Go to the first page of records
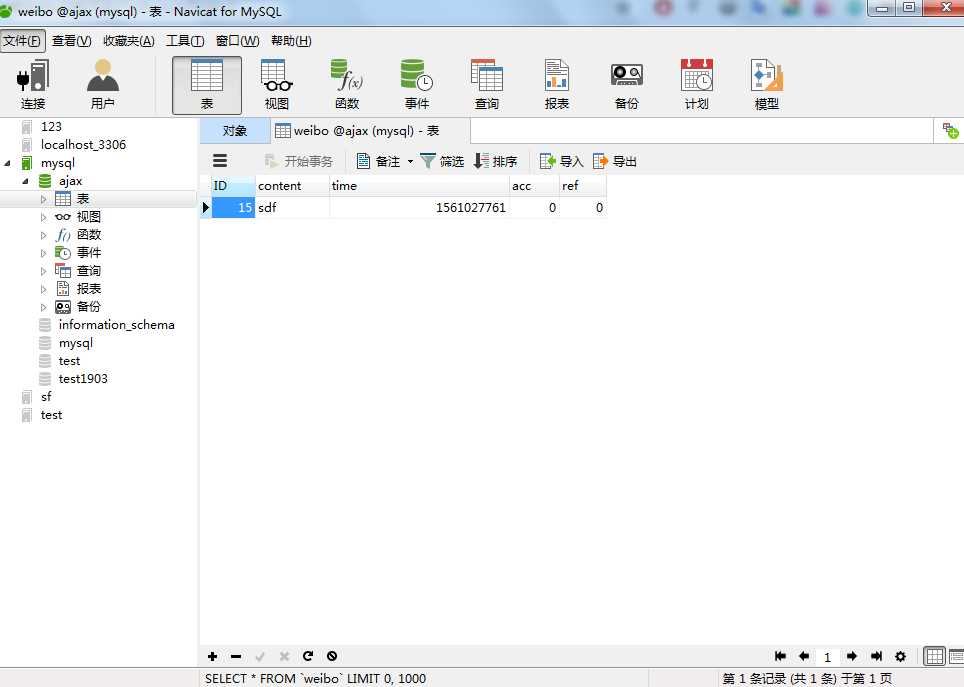Image resolution: width=964 pixels, height=687 pixels. coord(780,656)
